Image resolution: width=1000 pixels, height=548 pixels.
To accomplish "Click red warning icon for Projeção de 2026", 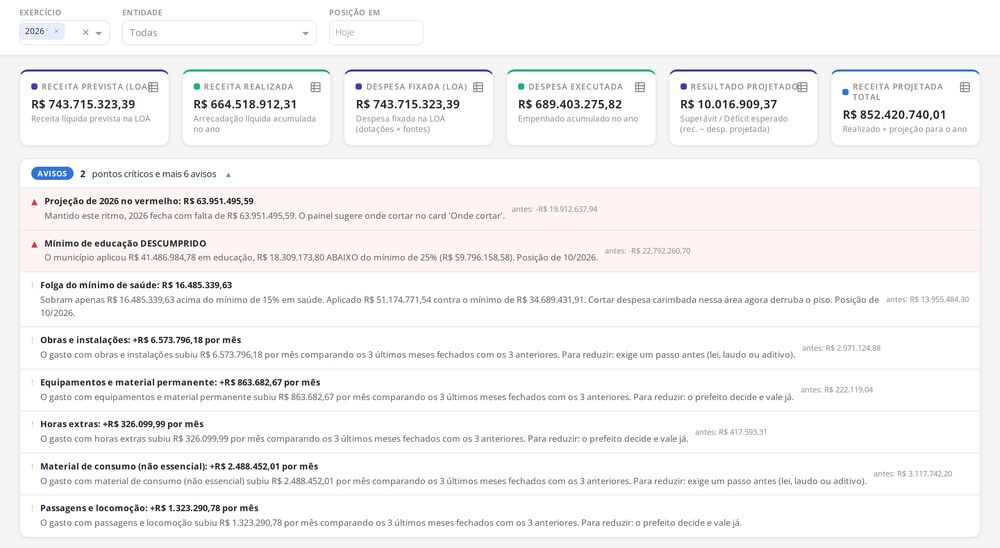I will click(x=34, y=202).
